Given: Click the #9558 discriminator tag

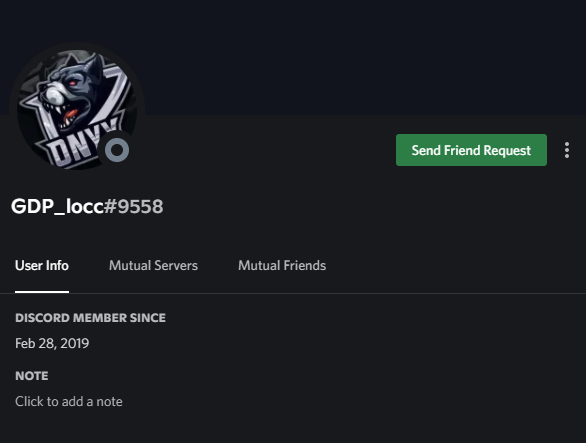Looking at the screenshot, I should coord(133,206).
